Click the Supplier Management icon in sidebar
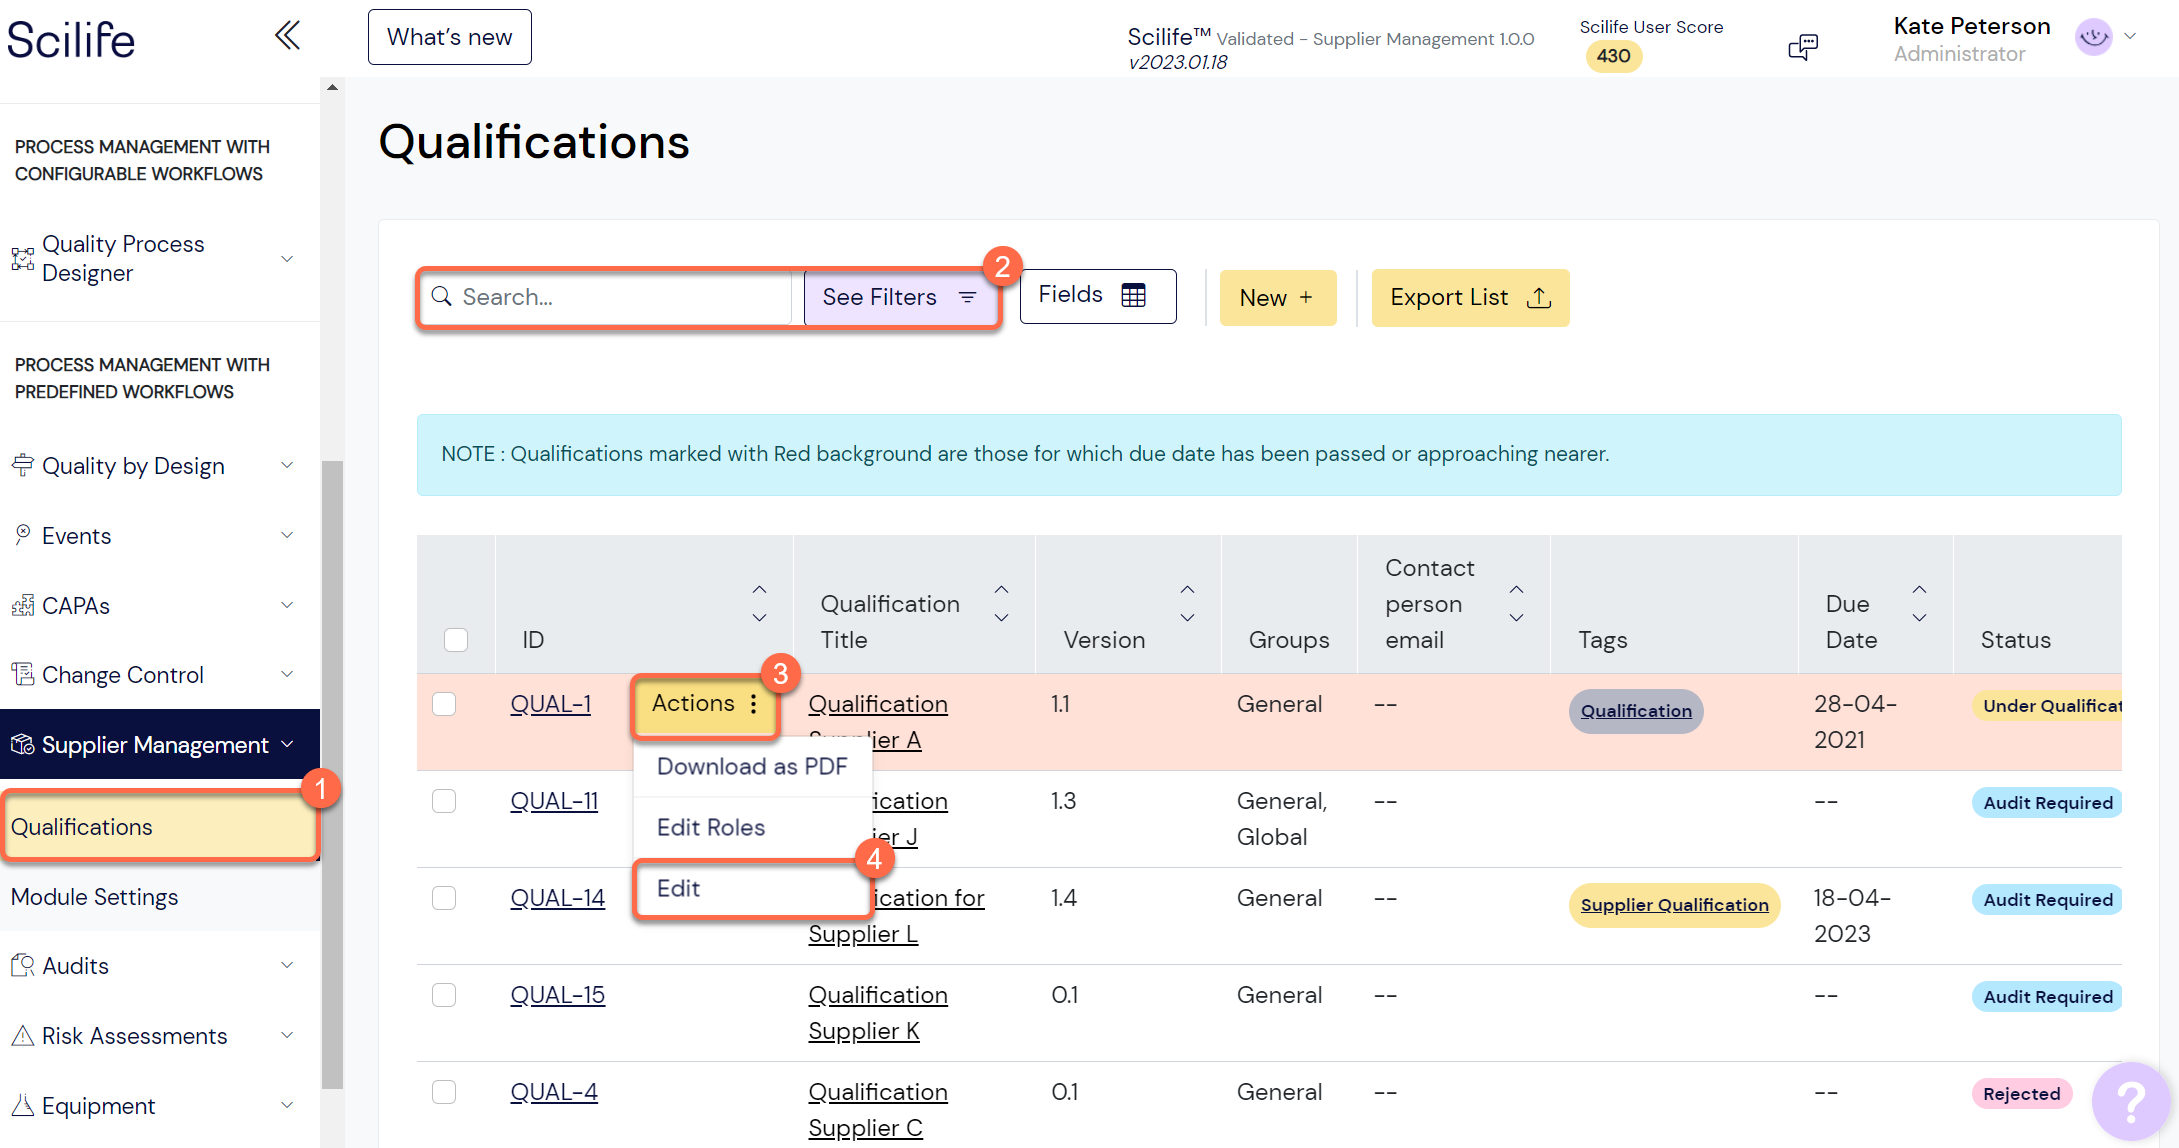This screenshot has height=1148, width=2179. (22, 744)
